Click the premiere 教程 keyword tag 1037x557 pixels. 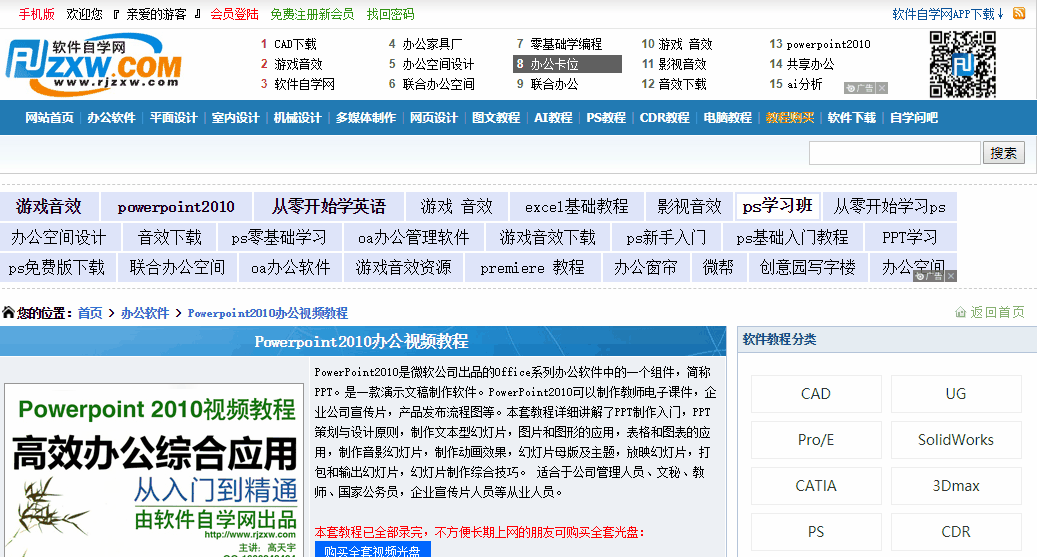[x=532, y=267]
